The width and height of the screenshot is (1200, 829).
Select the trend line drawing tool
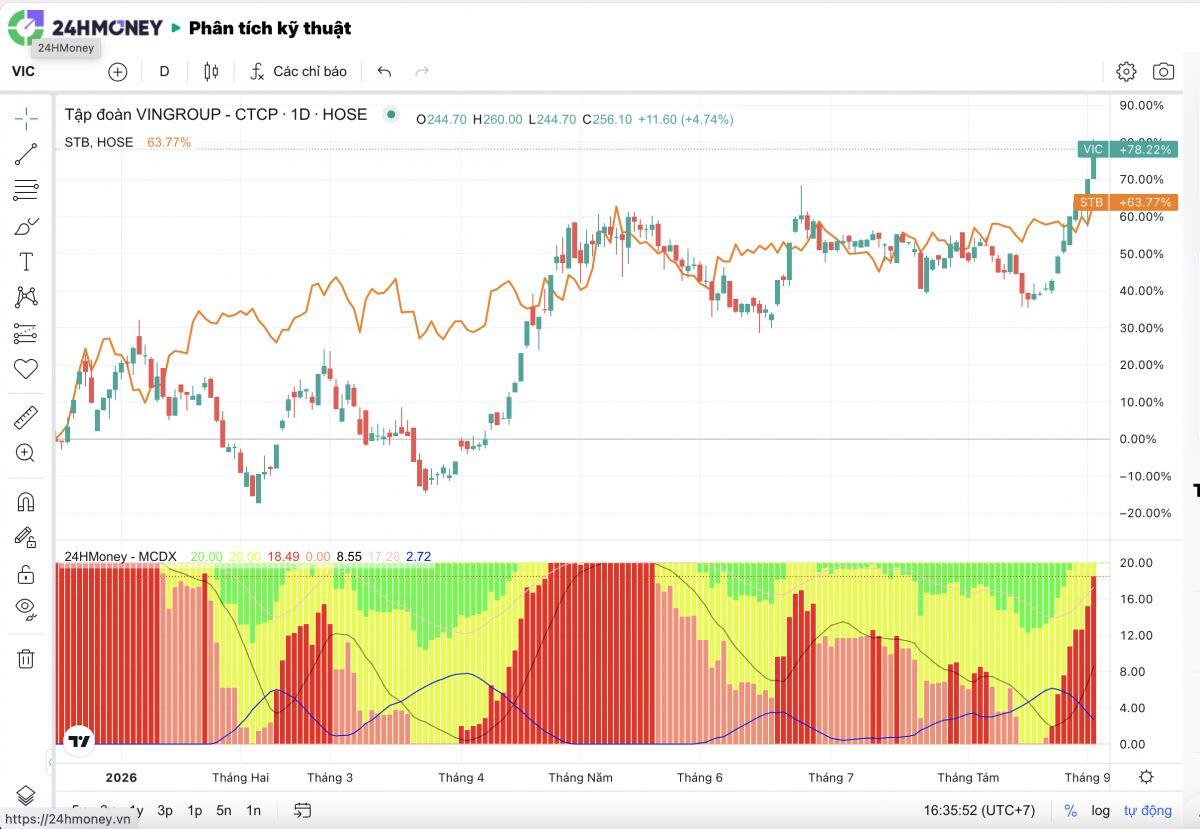(x=26, y=154)
